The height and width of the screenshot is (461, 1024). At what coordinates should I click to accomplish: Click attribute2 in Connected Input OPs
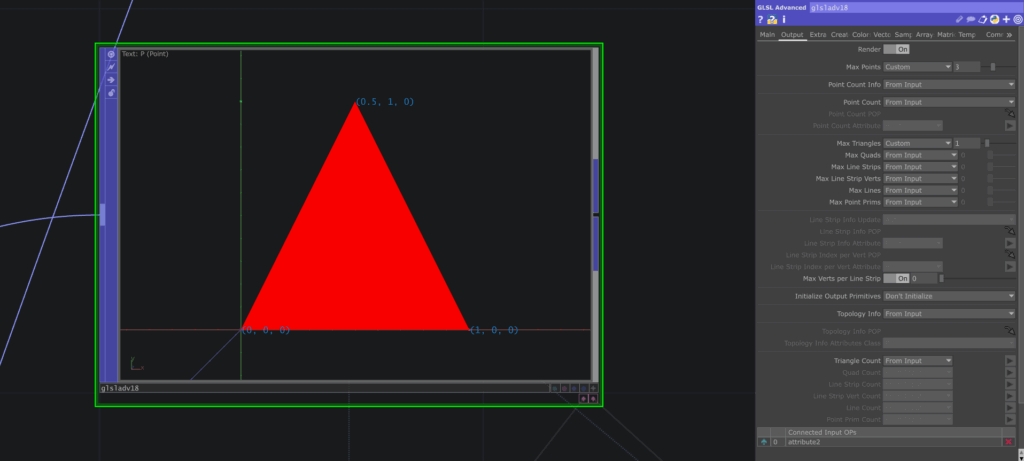click(x=805, y=441)
